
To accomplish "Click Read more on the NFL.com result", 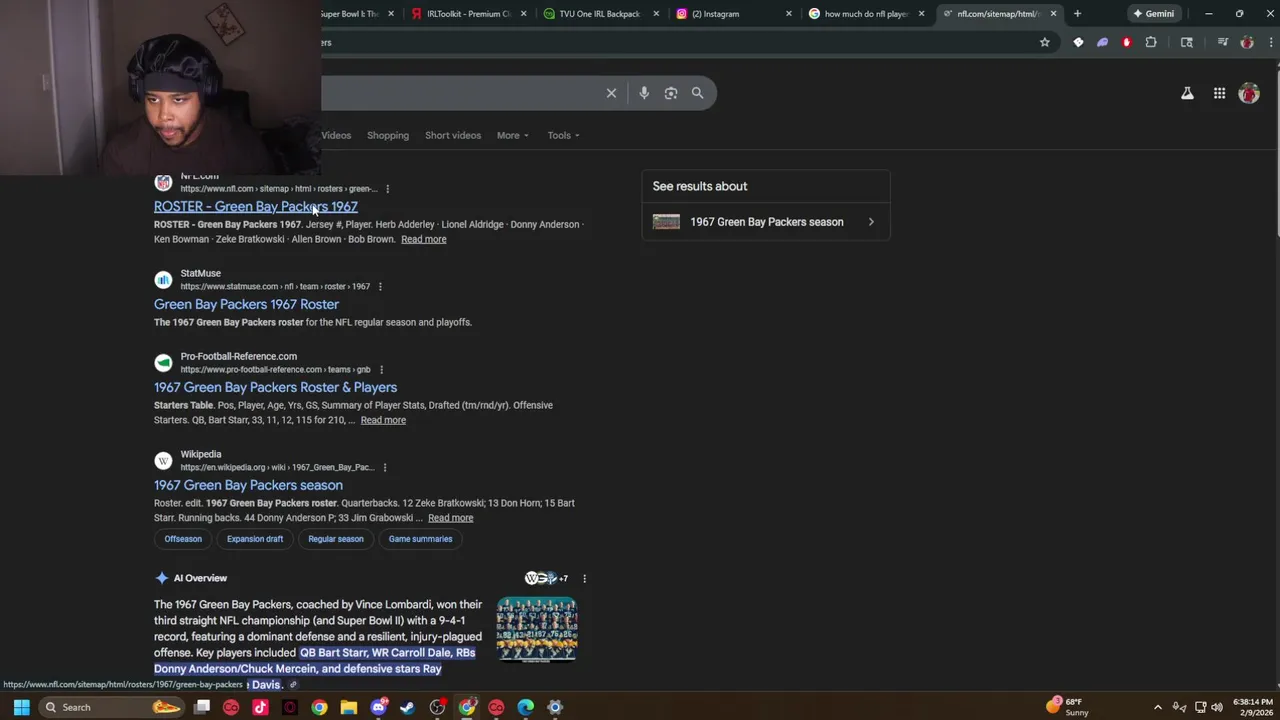I will (x=424, y=239).
